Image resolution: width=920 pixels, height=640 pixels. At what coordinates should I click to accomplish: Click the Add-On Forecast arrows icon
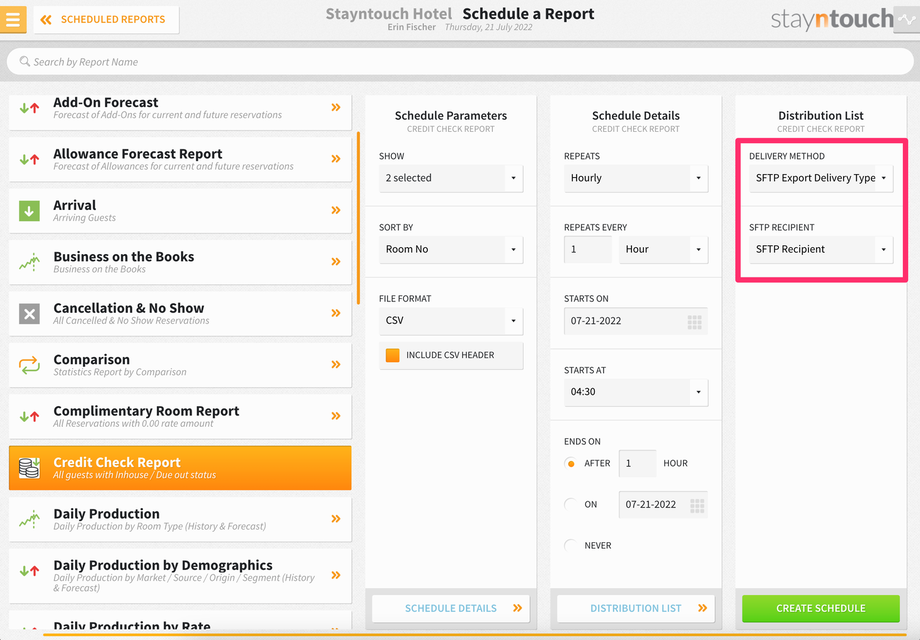pyautogui.click(x=29, y=108)
